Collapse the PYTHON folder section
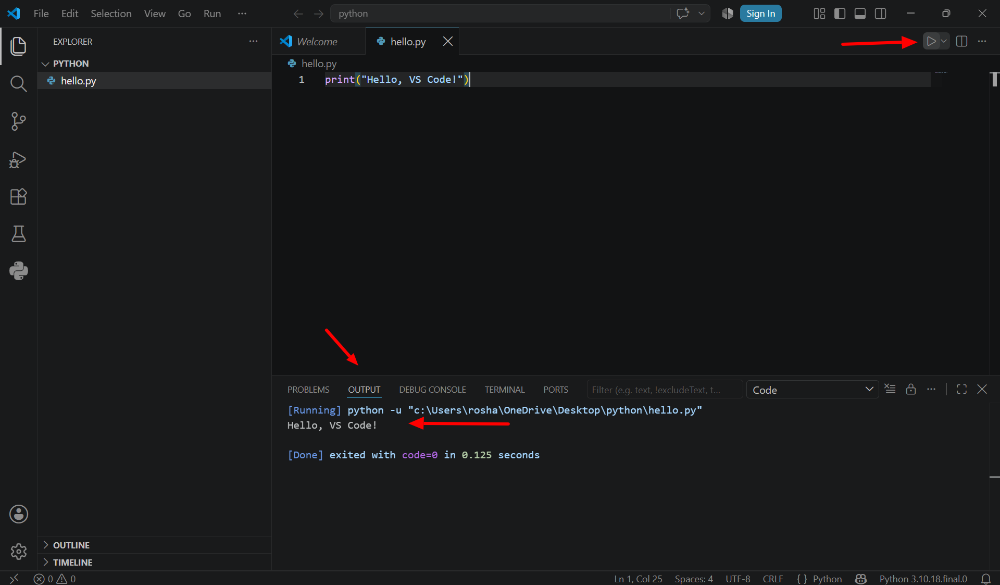The height and width of the screenshot is (585, 1000). tap(154, 64)
